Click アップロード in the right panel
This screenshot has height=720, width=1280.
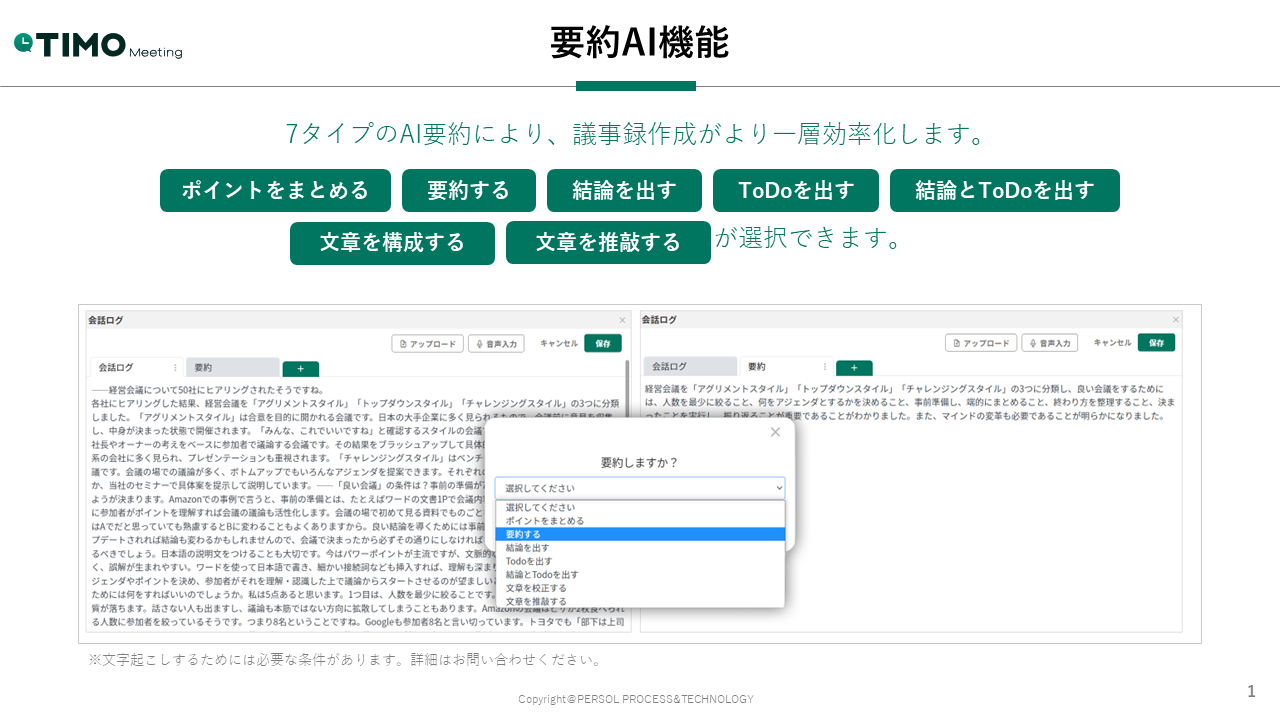[x=980, y=343]
